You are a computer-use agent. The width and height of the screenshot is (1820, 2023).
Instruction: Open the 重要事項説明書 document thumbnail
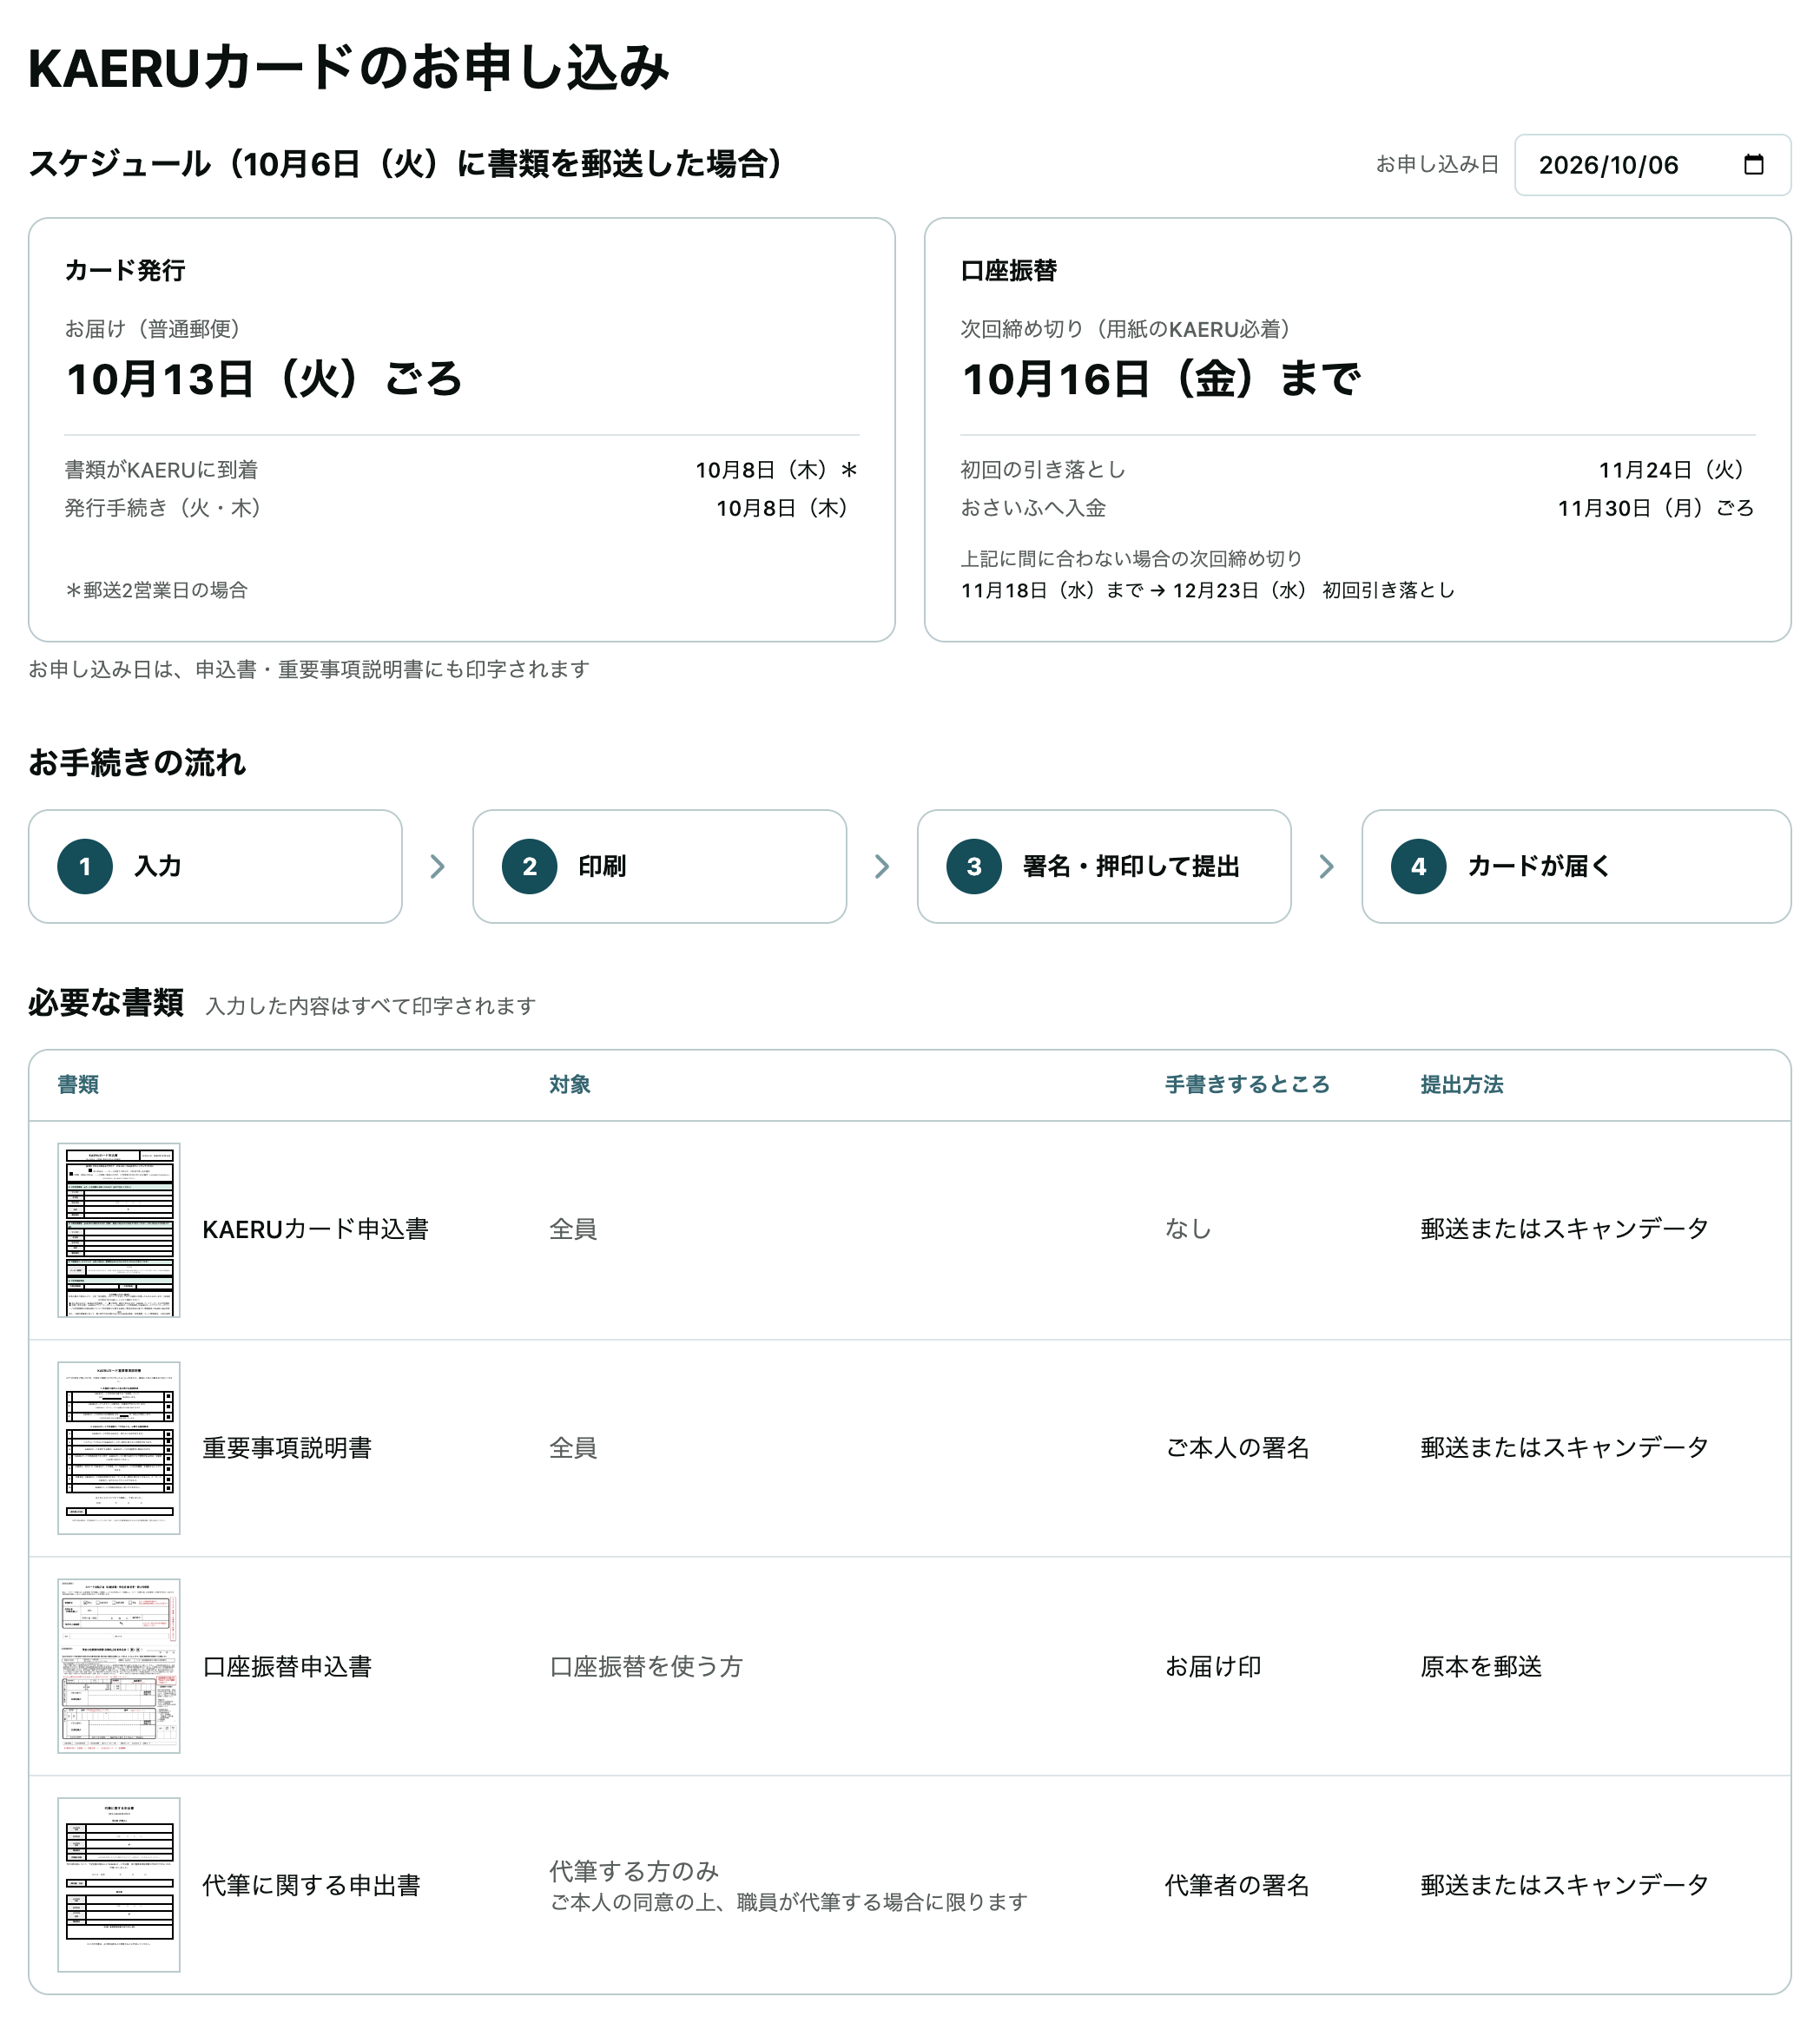tap(119, 1447)
